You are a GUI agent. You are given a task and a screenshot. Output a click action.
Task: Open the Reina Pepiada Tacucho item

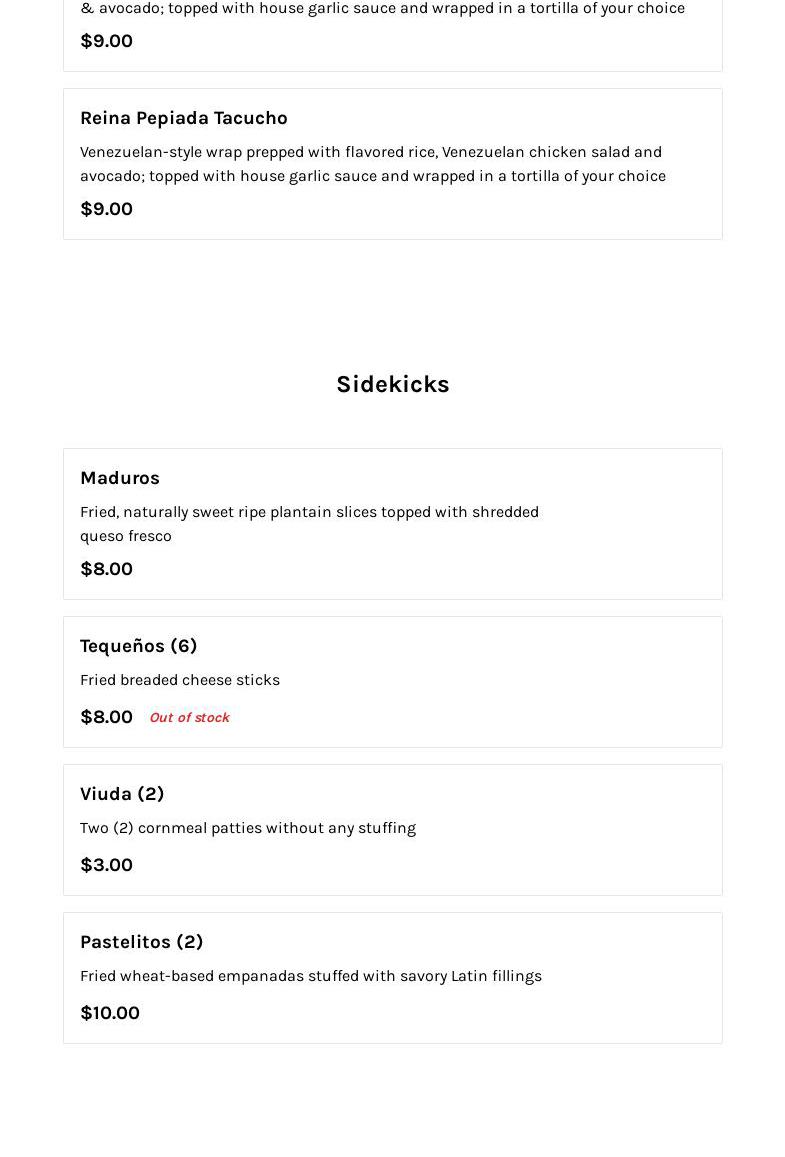pyautogui.click(x=184, y=118)
